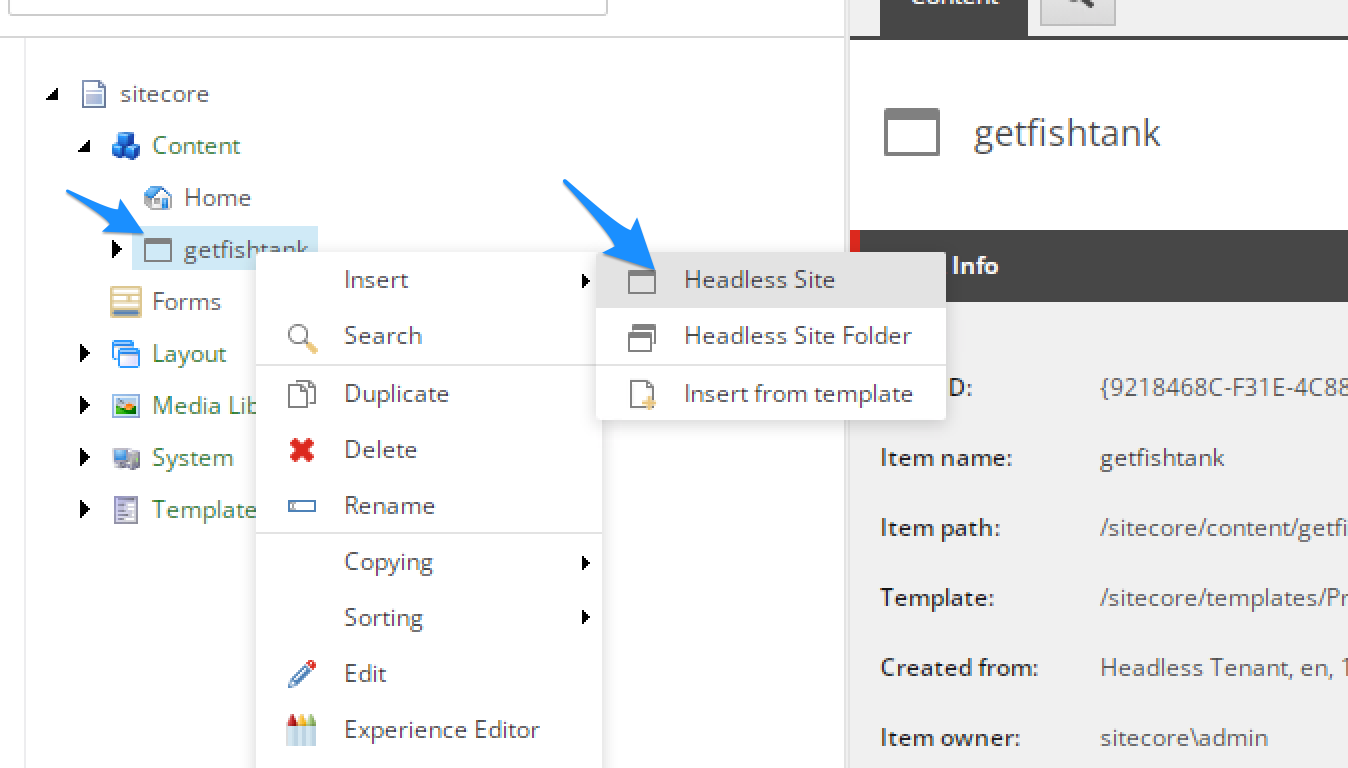Click the Created from Headless Tenant value
The image size is (1348, 768).
tap(1224, 668)
